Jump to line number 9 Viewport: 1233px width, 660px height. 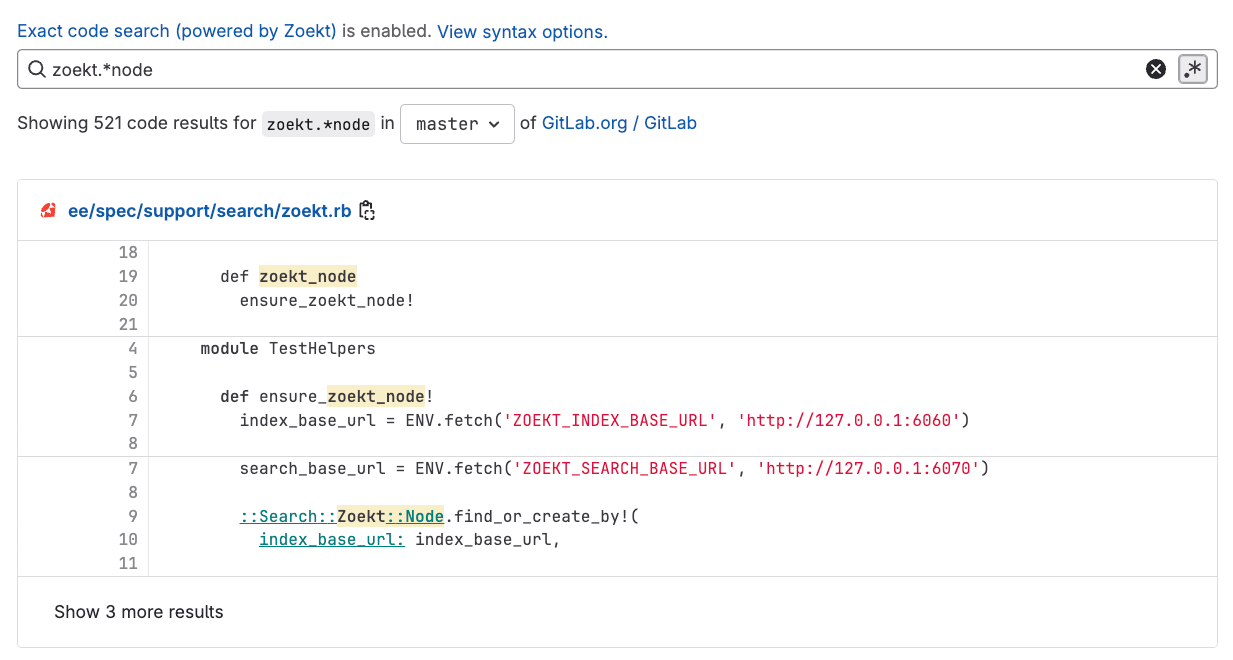[132, 516]
